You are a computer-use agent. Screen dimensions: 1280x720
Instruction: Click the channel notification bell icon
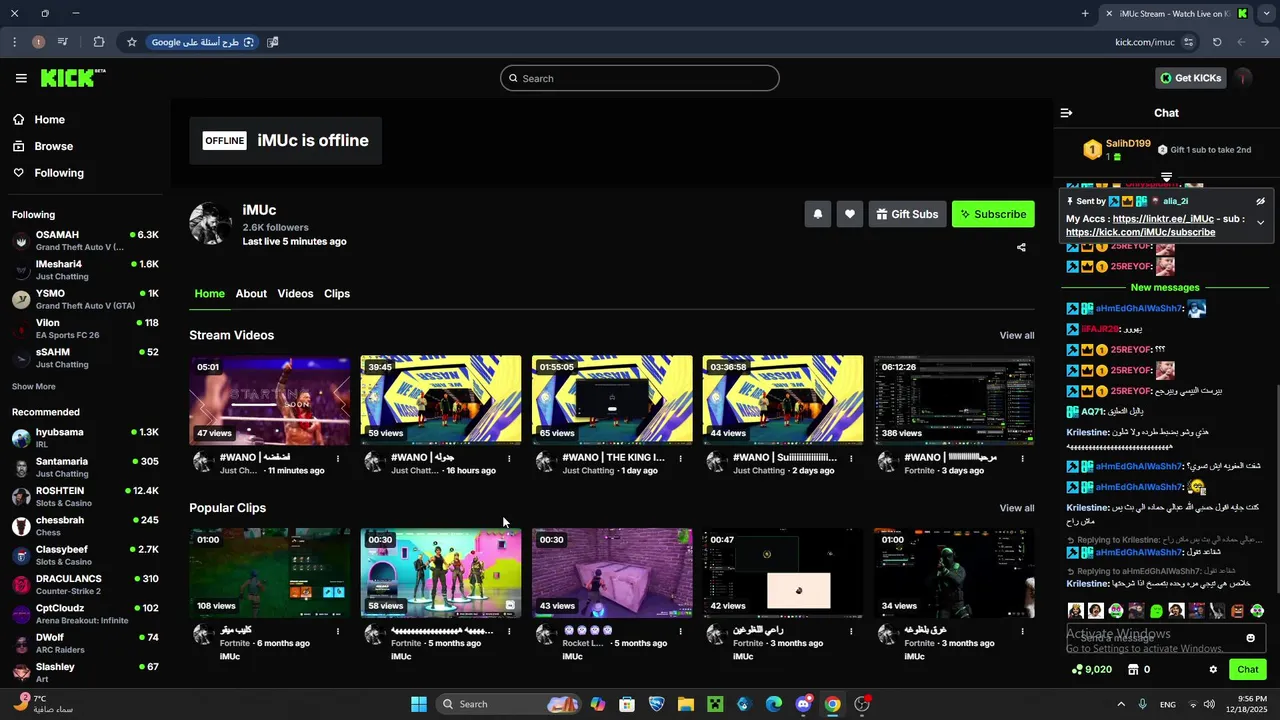817,214
